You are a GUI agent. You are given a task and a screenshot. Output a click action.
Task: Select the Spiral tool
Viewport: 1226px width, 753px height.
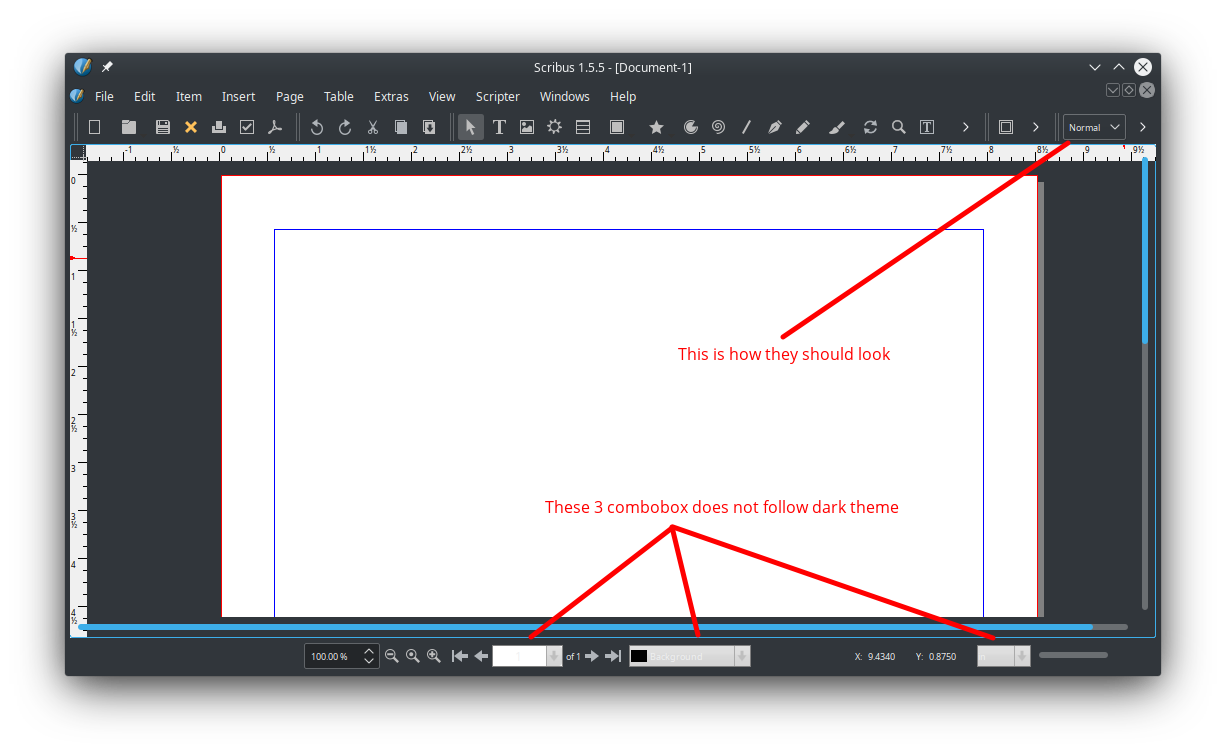click(x=718, y=127)
